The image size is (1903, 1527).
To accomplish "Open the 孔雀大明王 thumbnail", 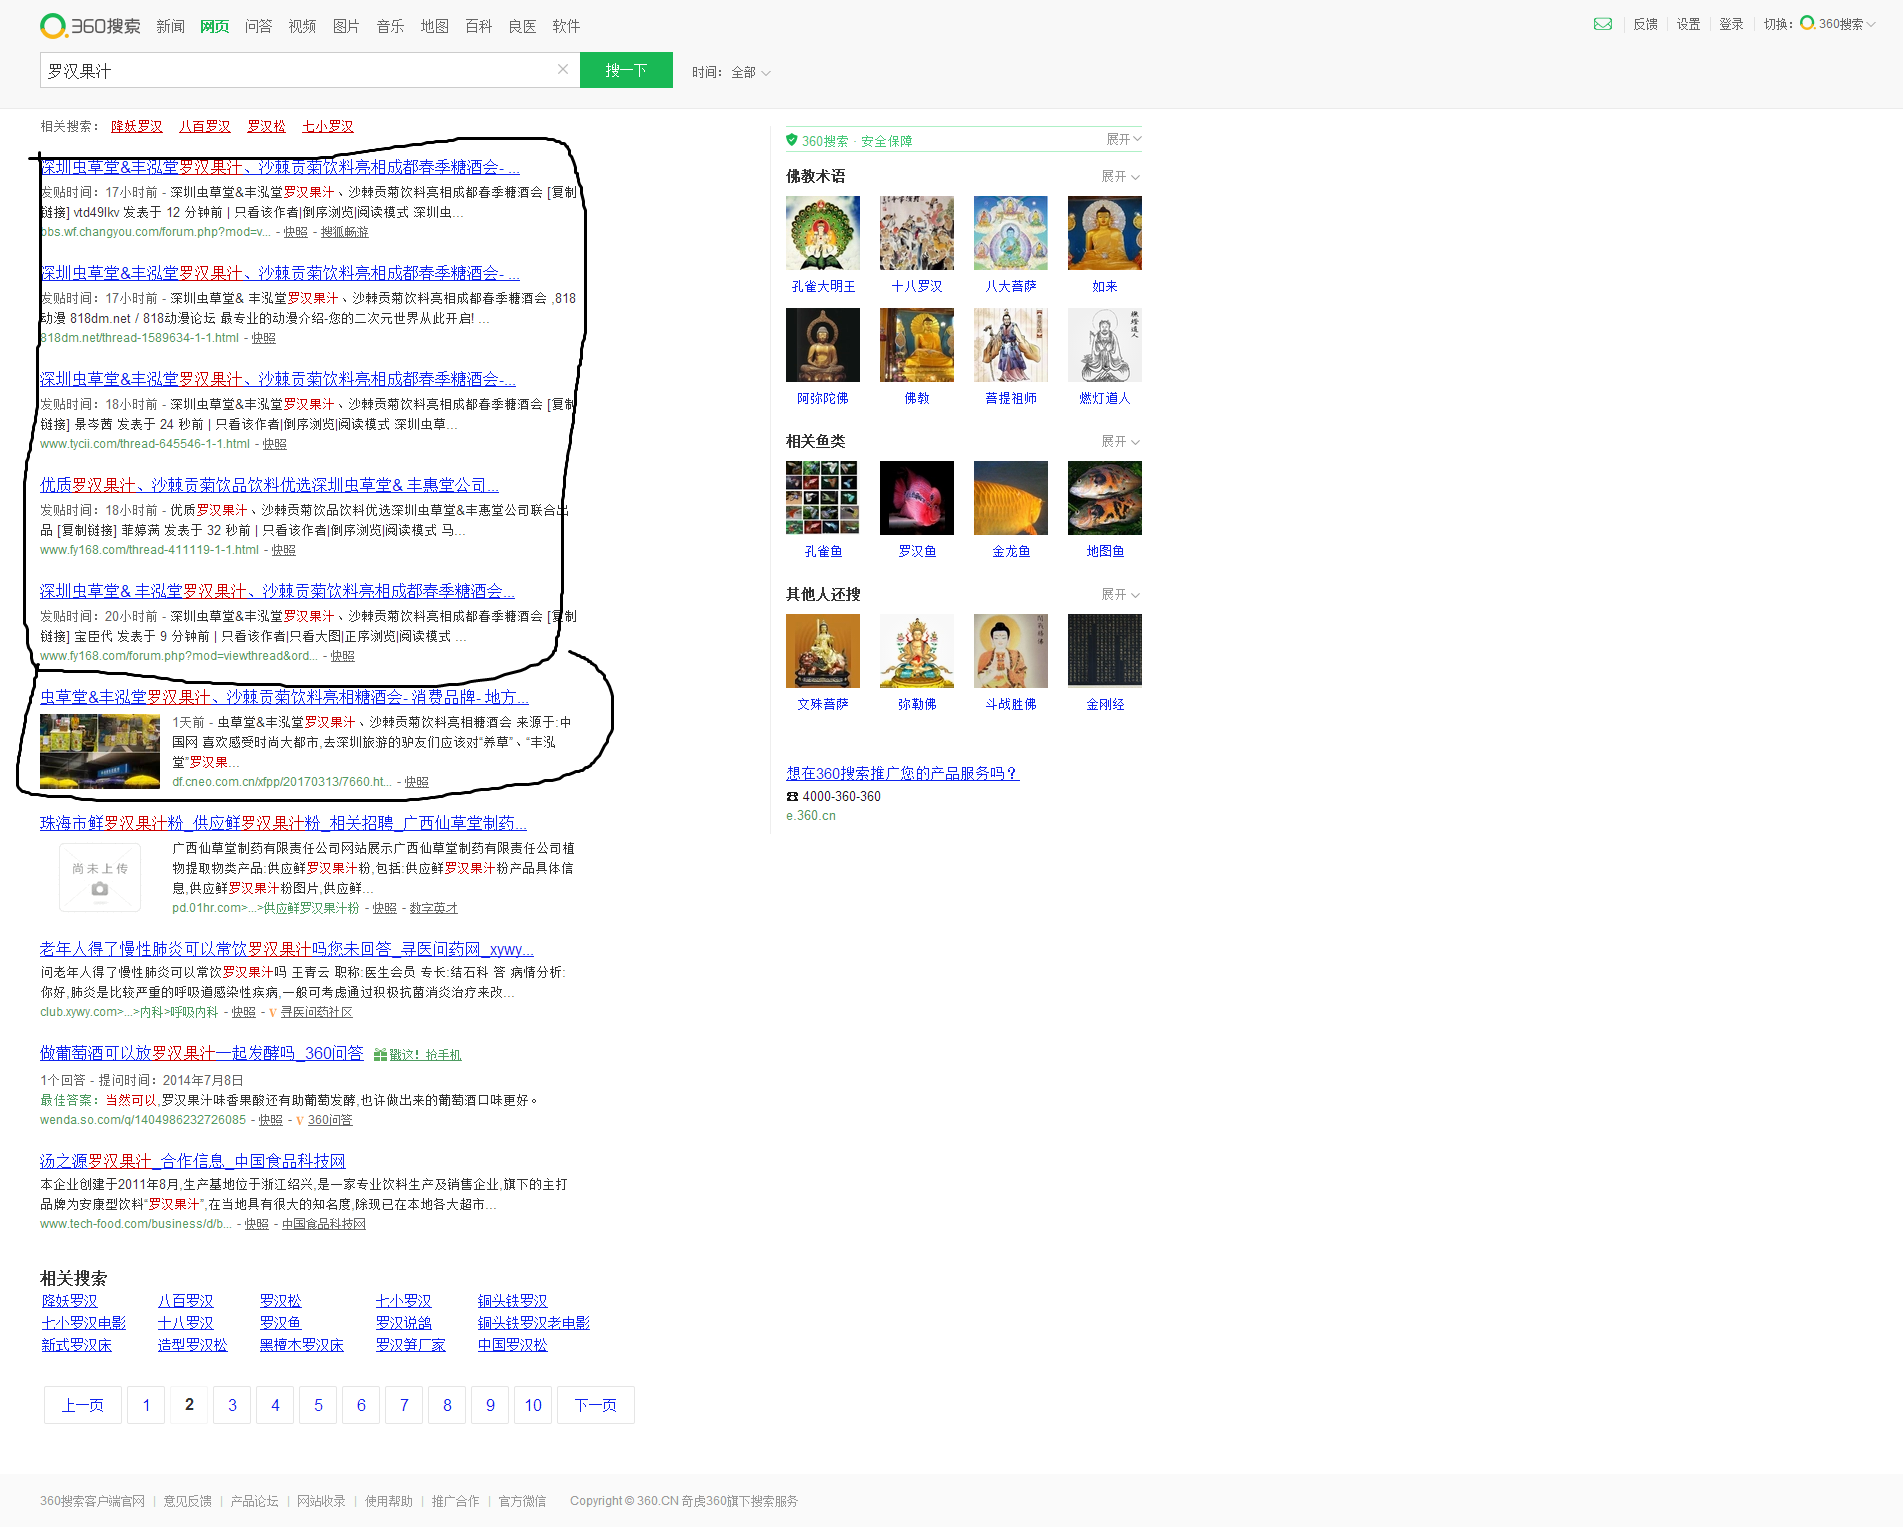I will pyautogui.click(x=822, y=233).
